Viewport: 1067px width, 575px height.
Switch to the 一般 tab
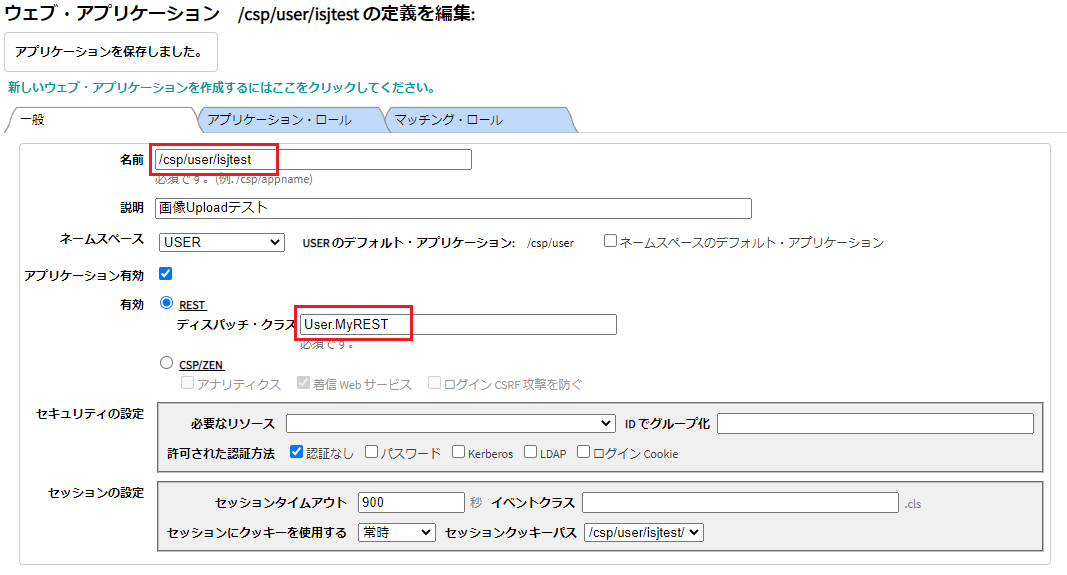point(33,120)
